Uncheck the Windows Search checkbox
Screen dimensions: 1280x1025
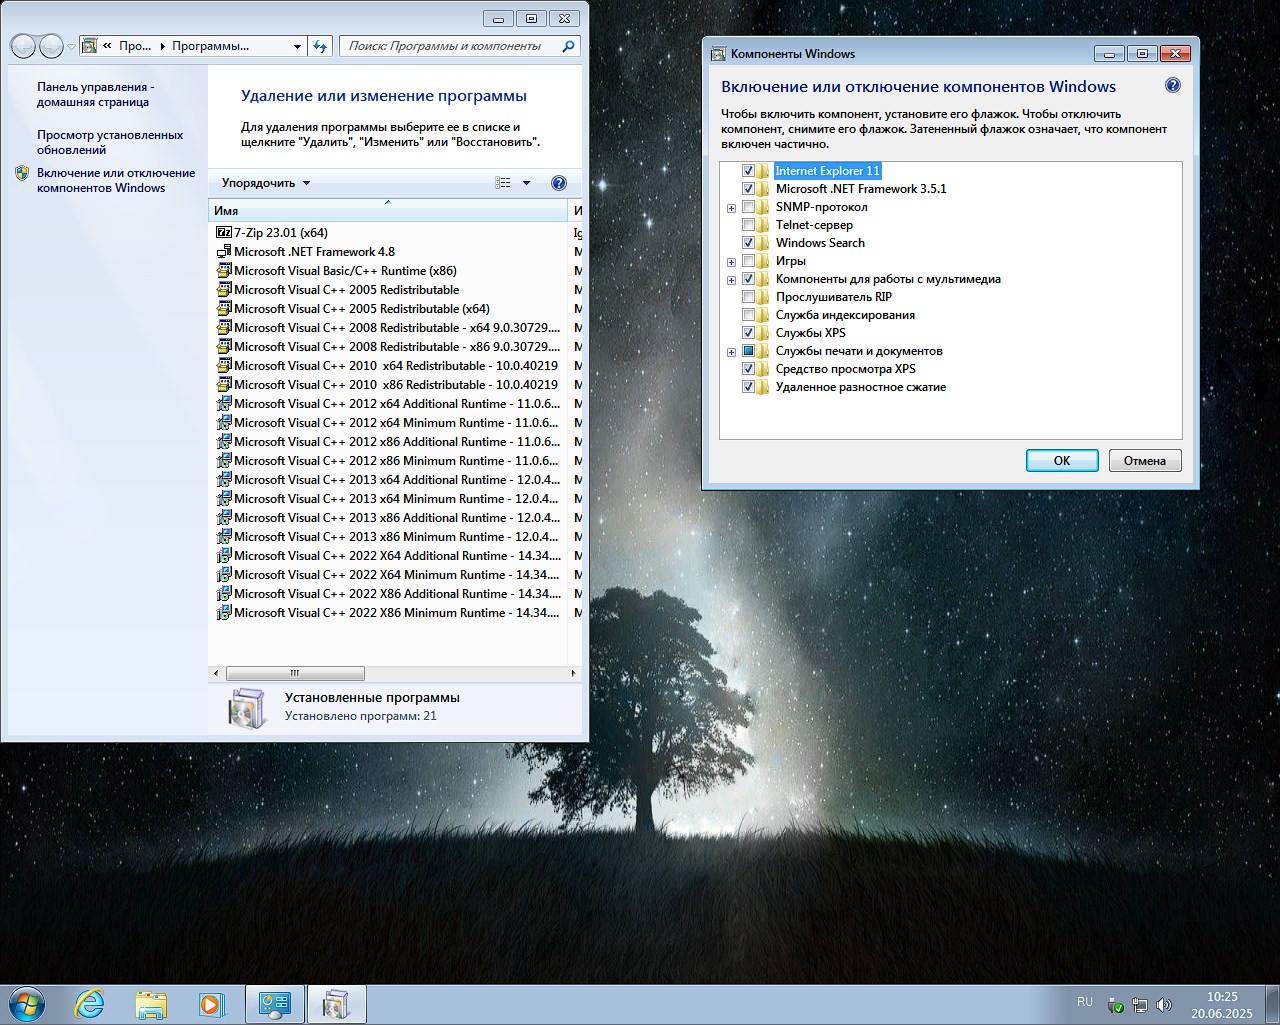point(748,243)
